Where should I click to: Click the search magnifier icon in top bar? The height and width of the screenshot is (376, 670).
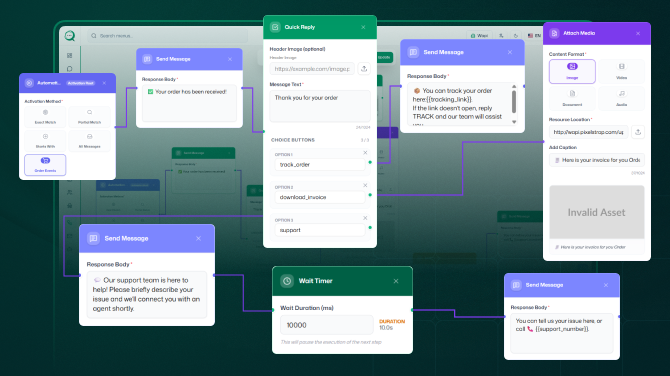coord(94,36)
